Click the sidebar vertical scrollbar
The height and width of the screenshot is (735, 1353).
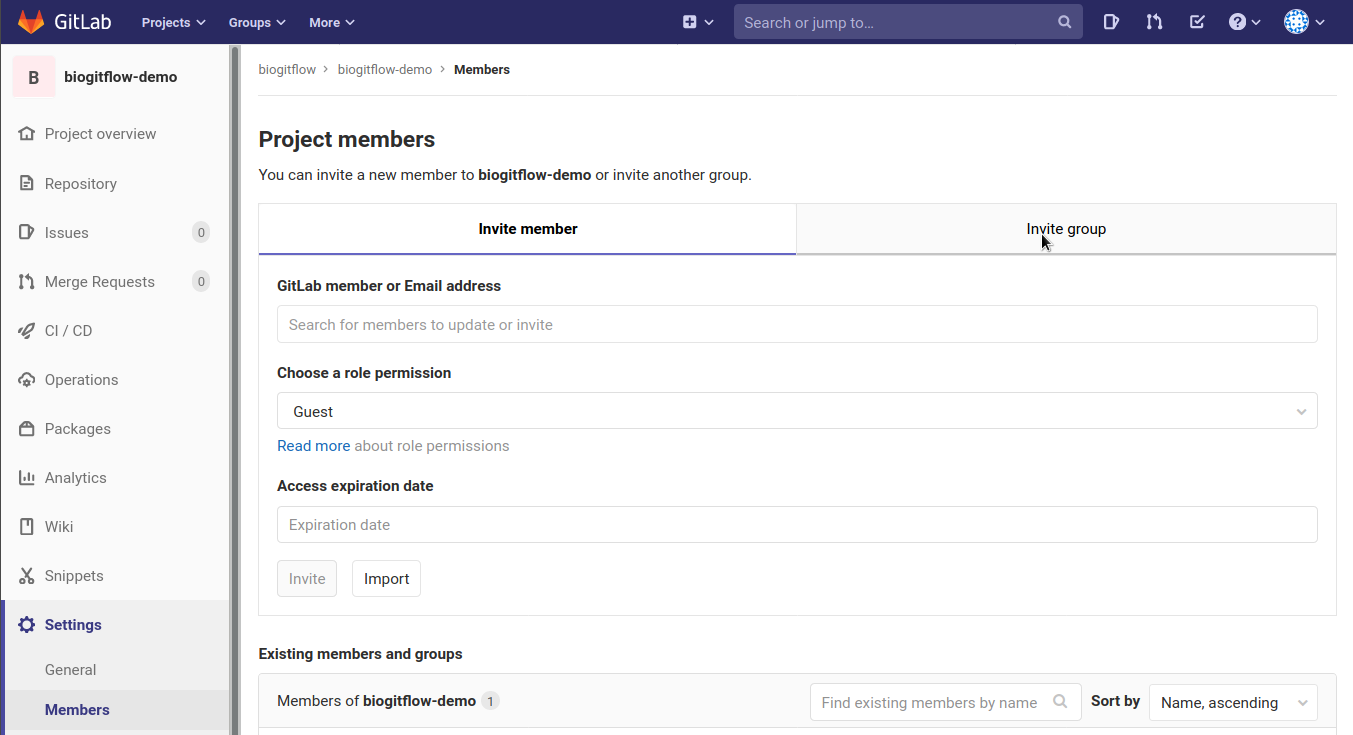(x=235, y=390)
